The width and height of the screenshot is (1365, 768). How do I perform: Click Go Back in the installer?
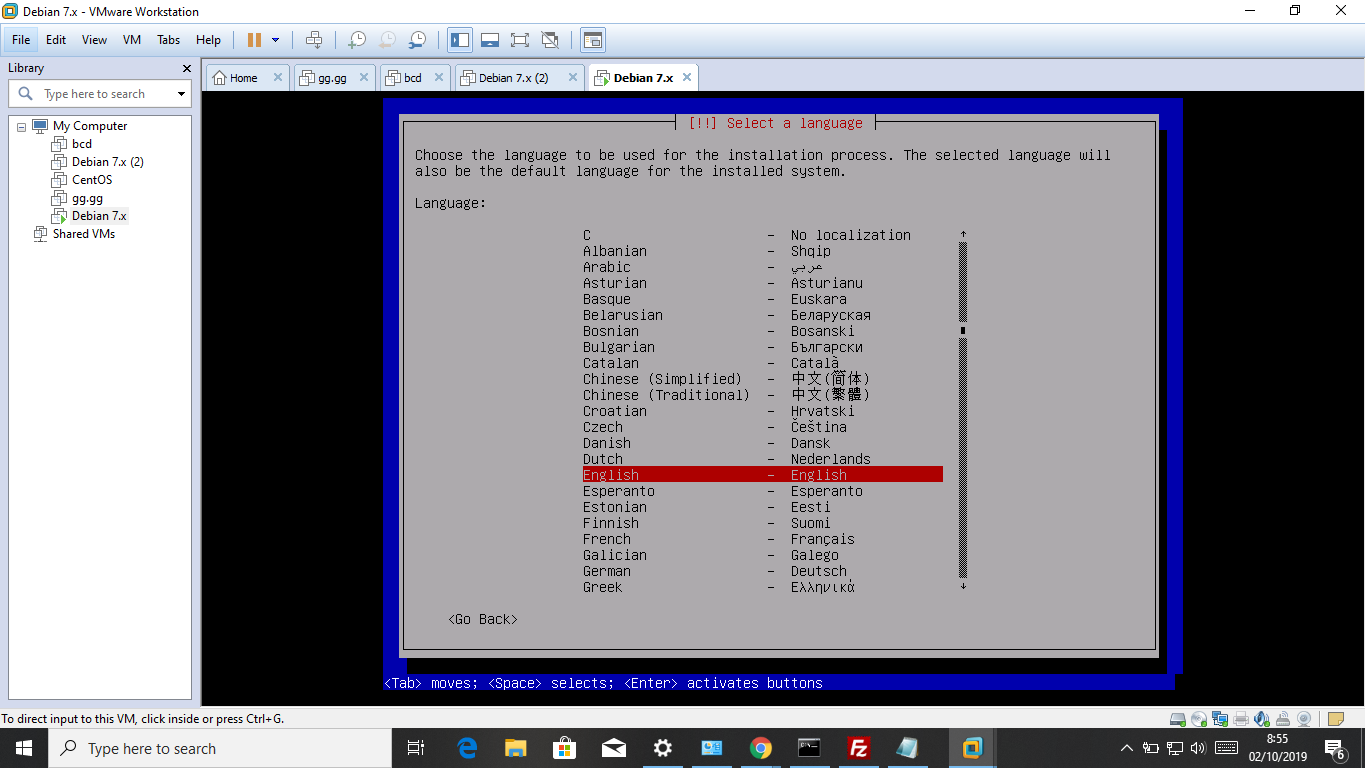click(483, 620)
